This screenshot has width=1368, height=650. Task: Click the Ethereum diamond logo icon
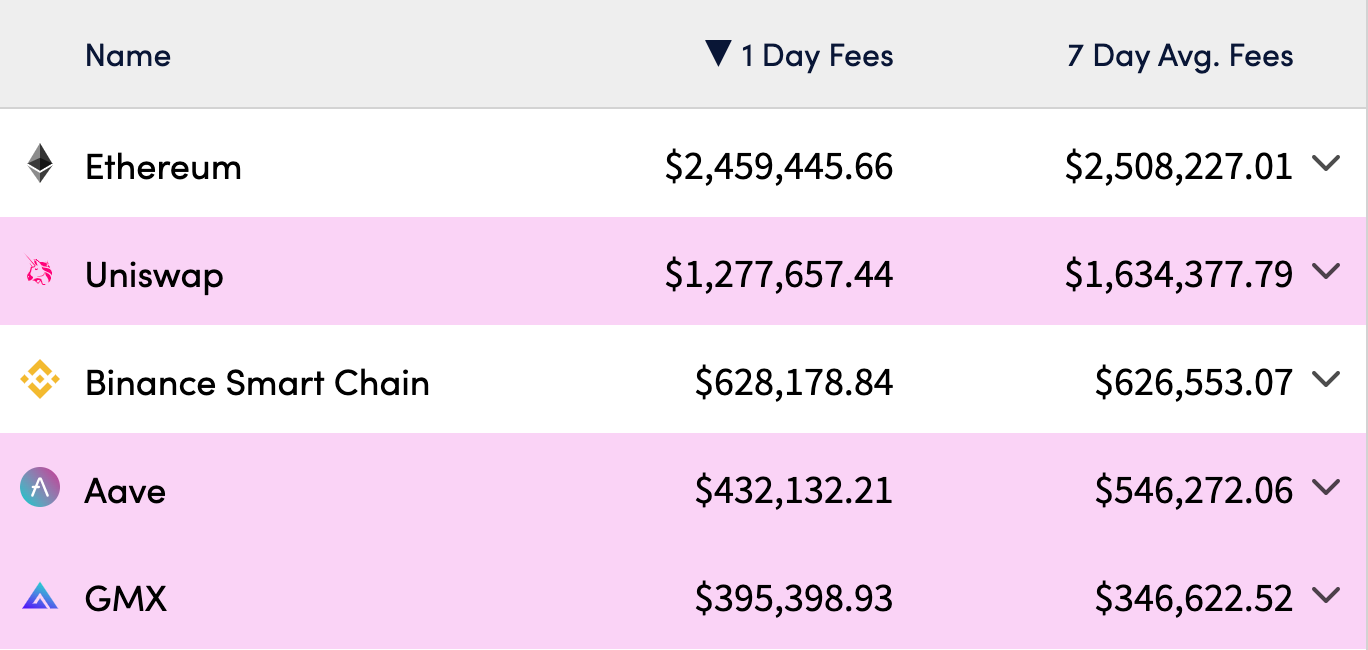[40, 164]
